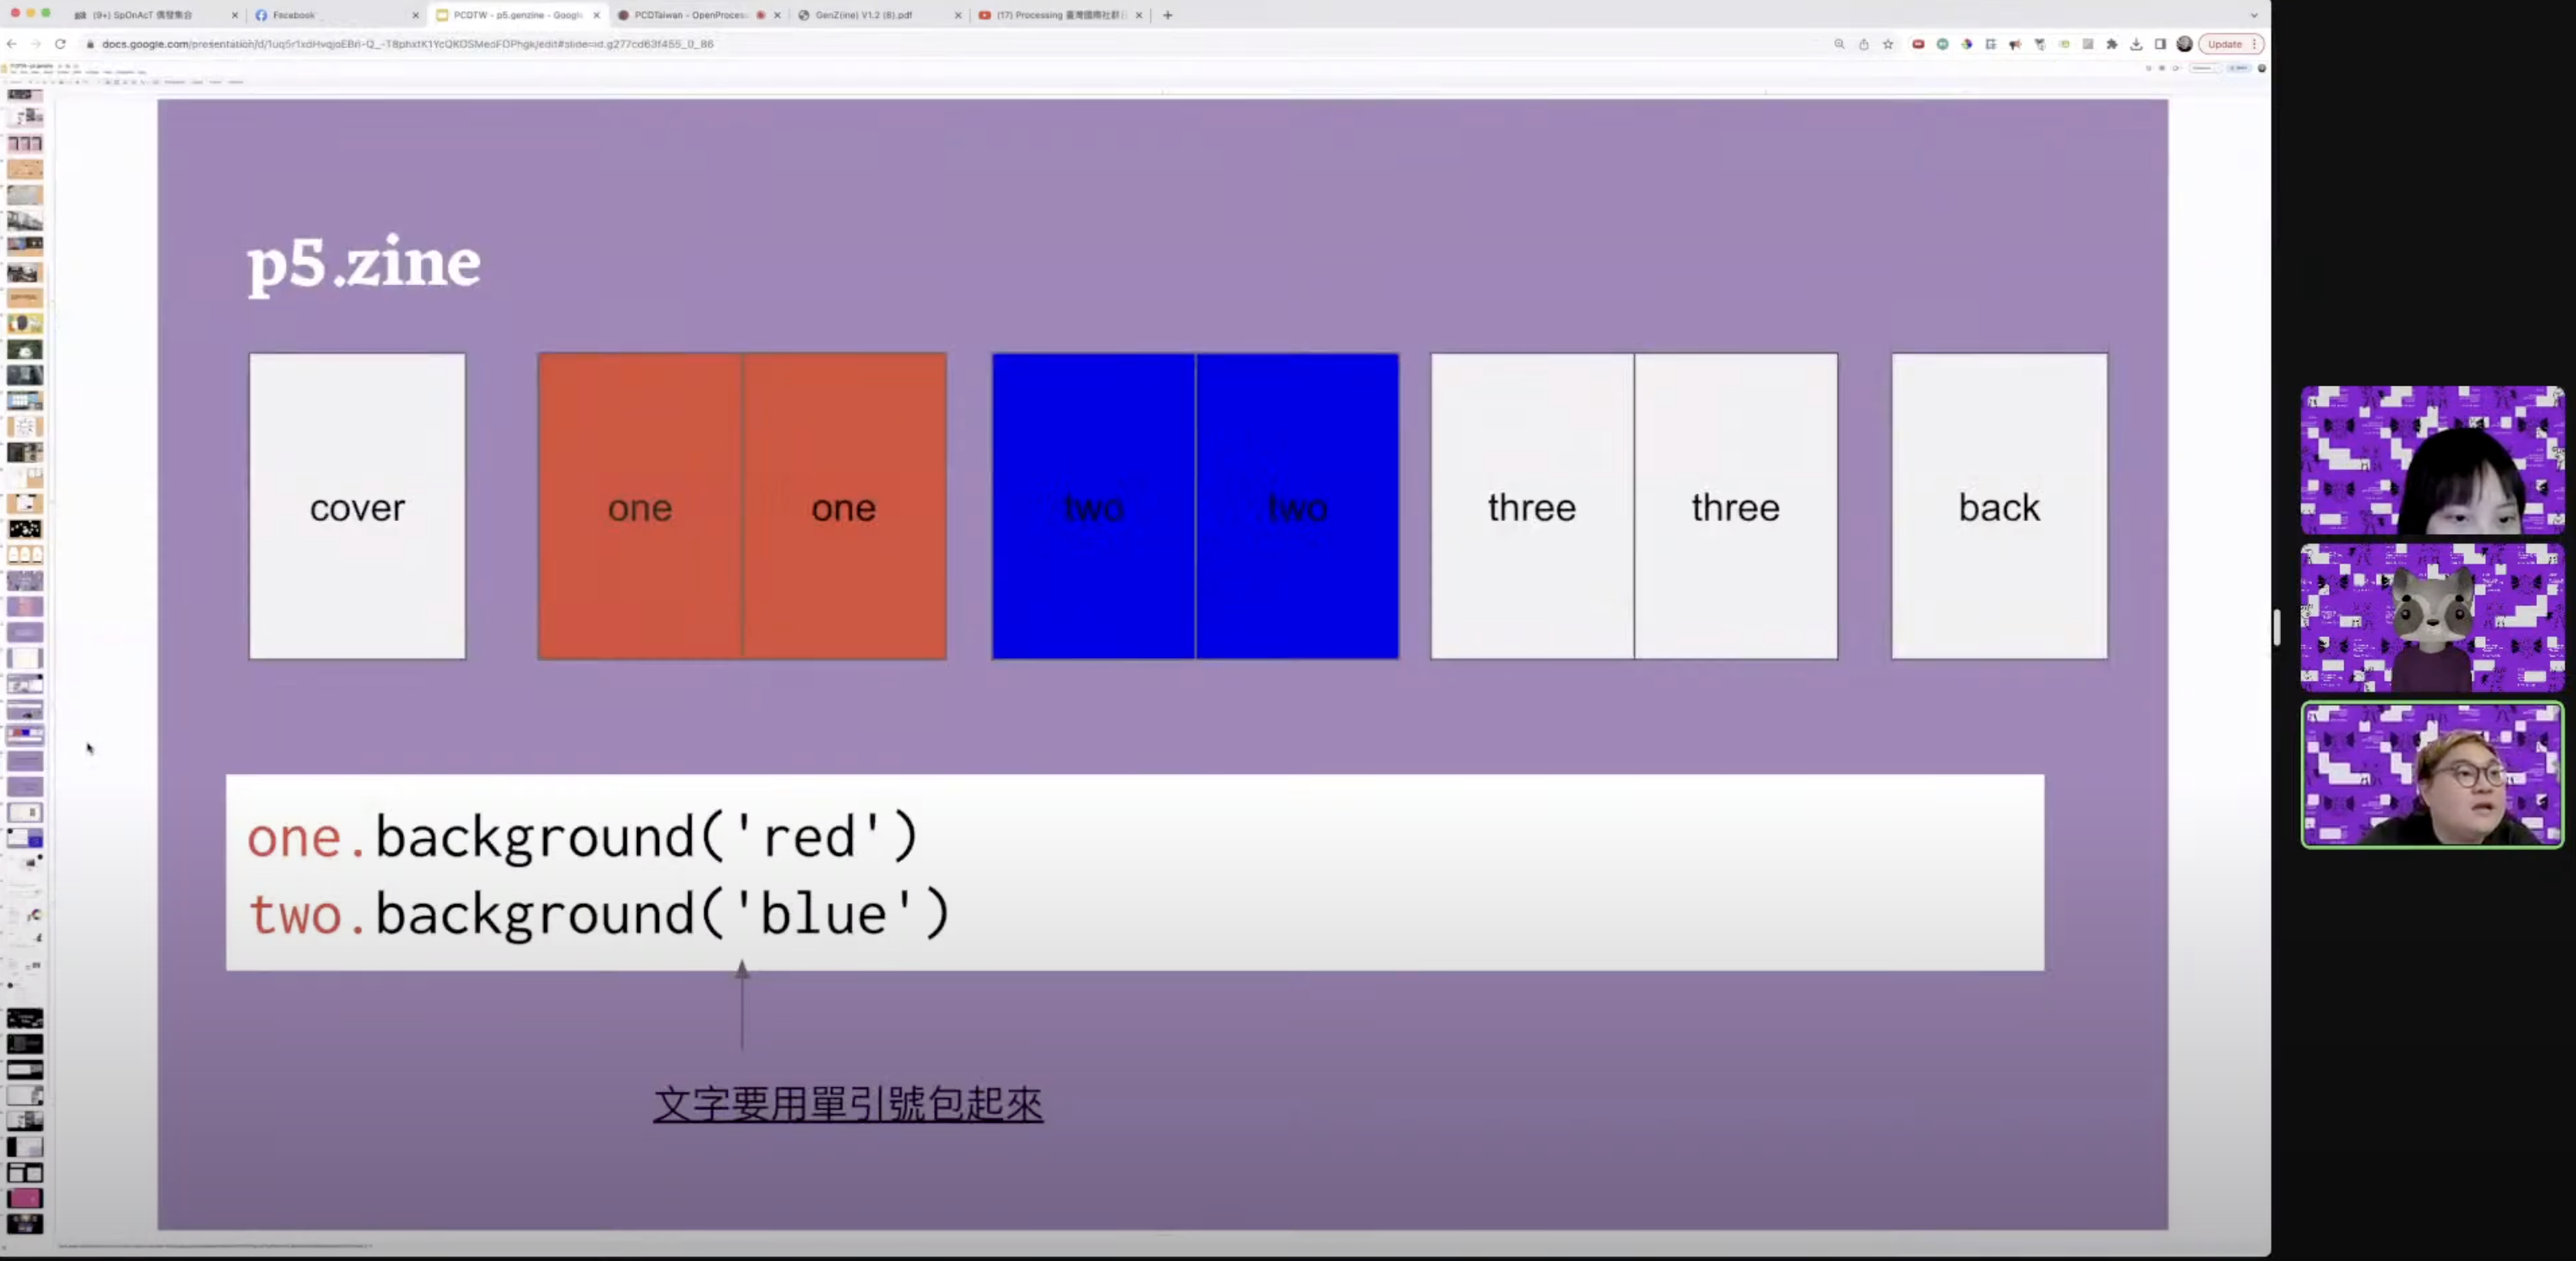
Task: Select the last slide thumbnail in filmstrip
Action: [25, 1223]
